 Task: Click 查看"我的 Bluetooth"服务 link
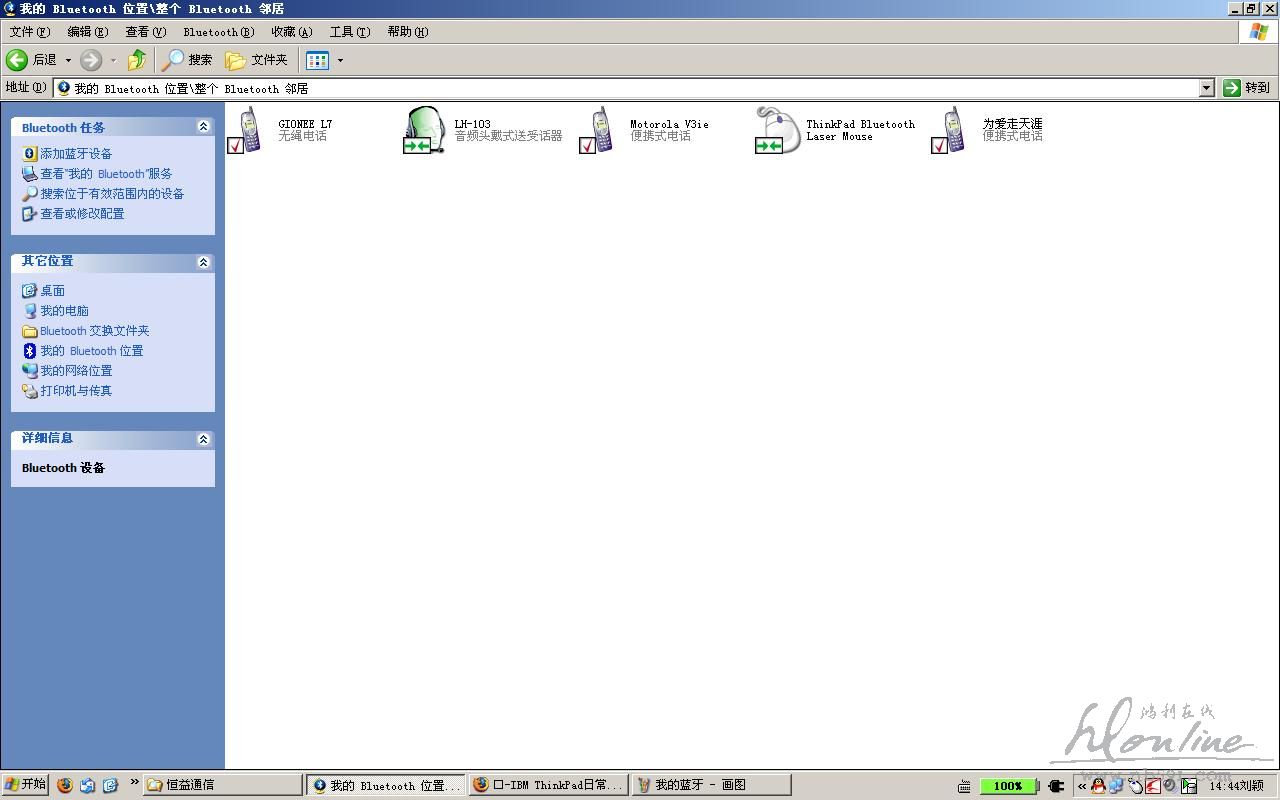[x=106, y=174]
